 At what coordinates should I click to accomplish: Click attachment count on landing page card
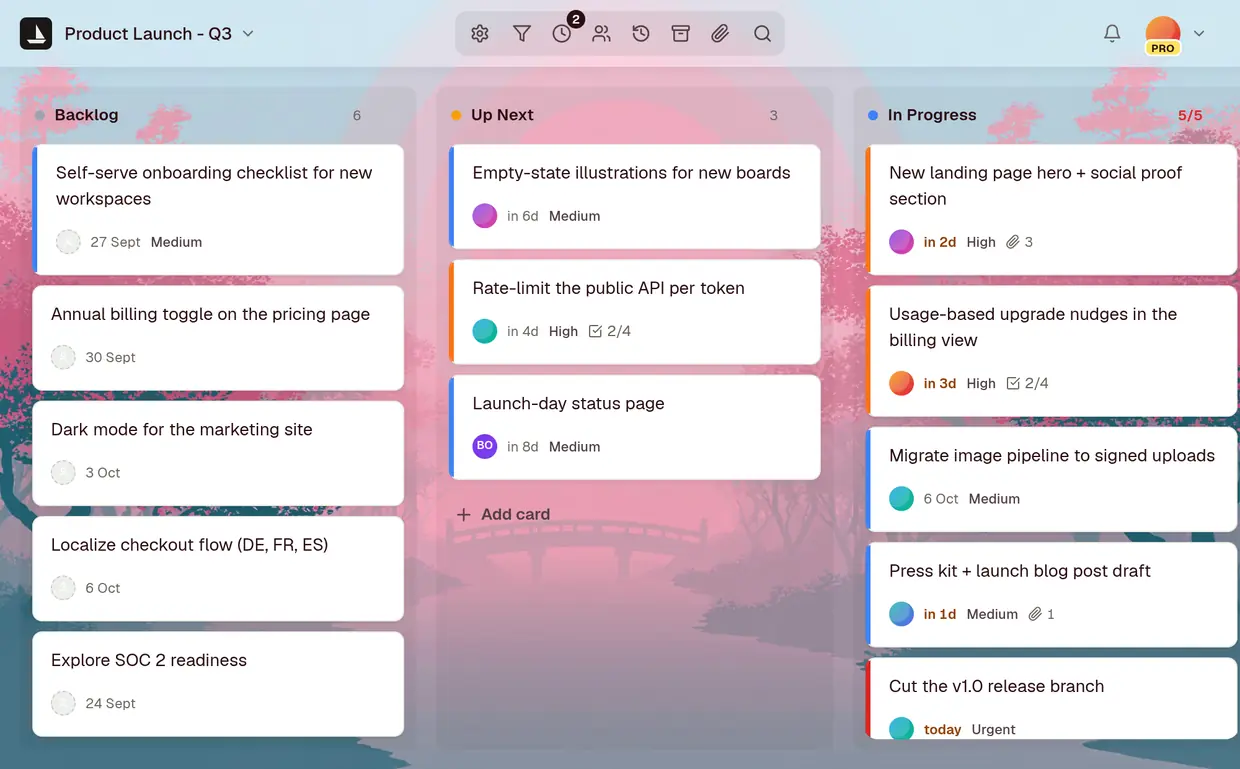[1020, 242]
